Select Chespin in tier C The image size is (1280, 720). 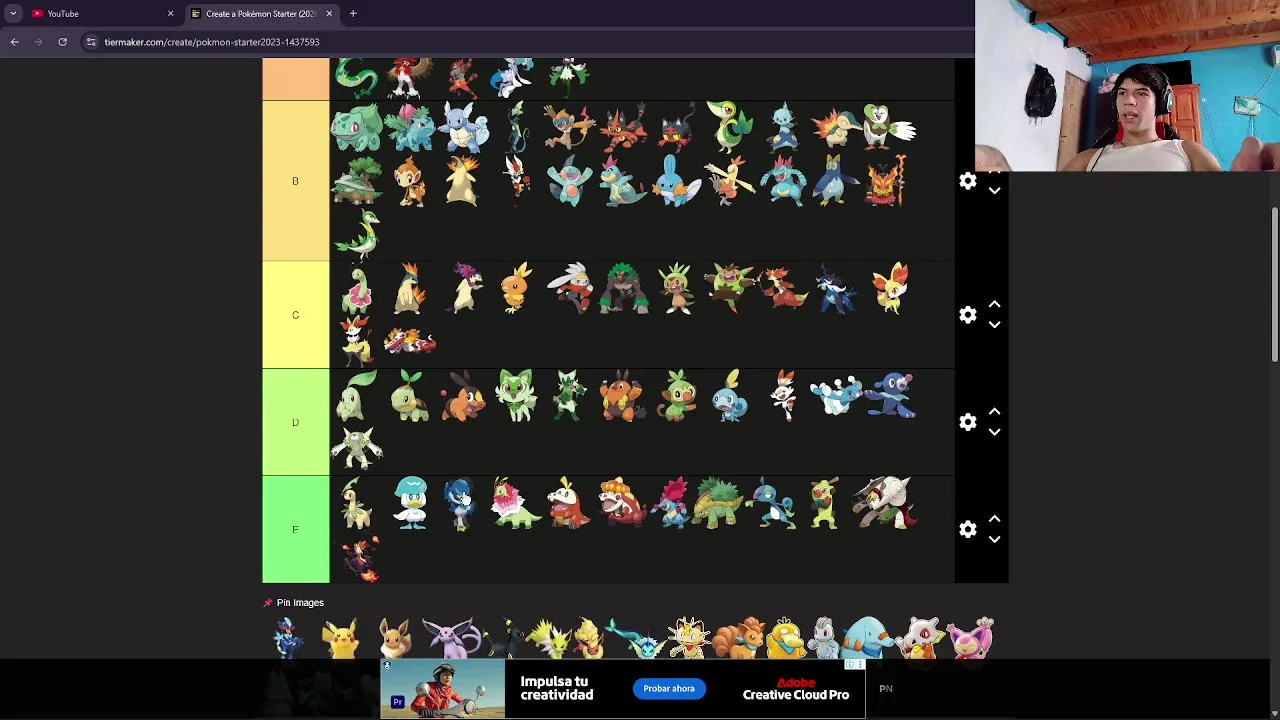coord(676,288)
